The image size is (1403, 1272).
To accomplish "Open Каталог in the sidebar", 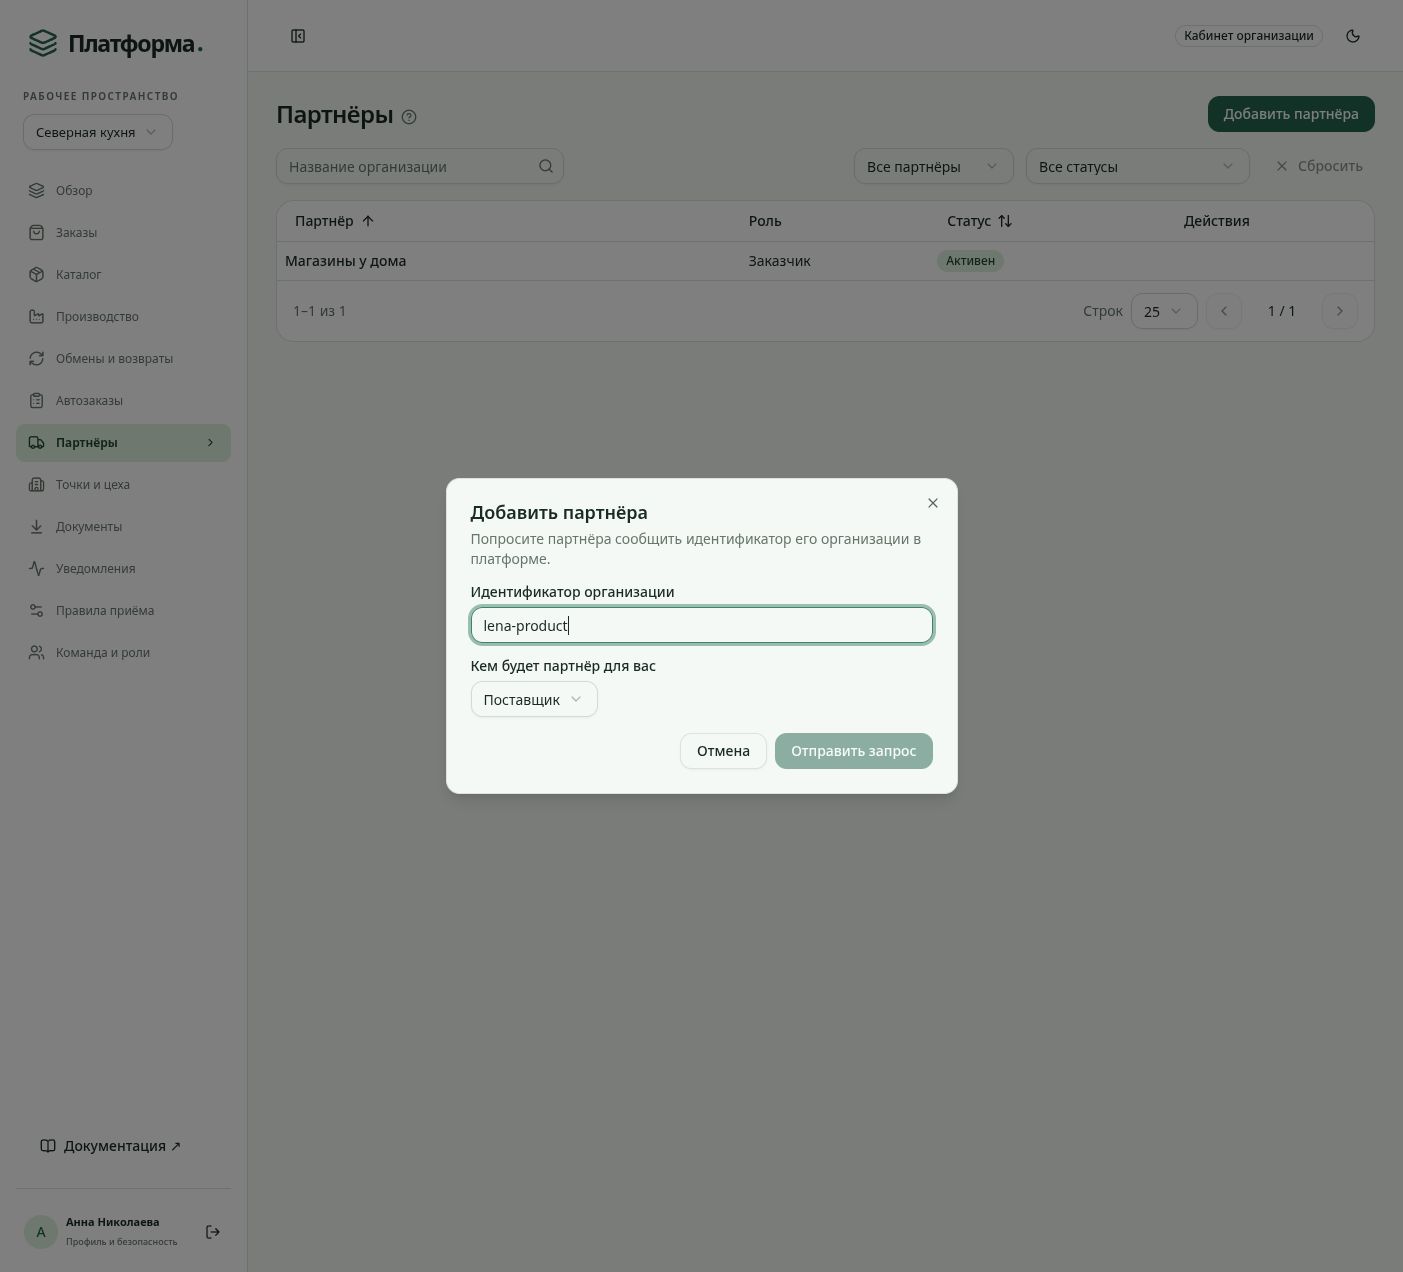I will point(123,274).
